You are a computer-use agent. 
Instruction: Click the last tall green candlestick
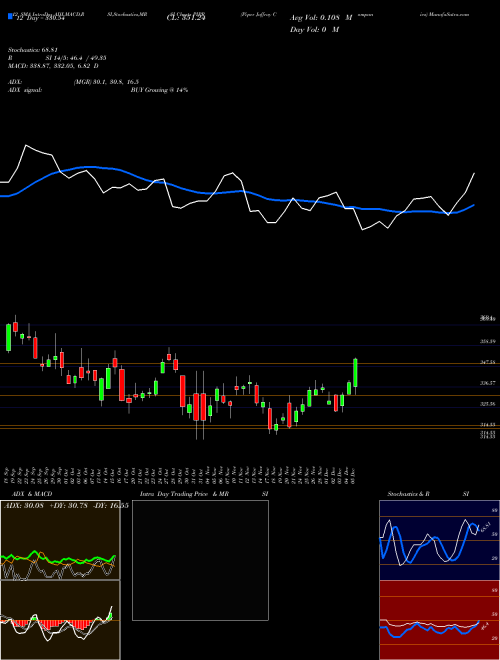click(355, 373)
